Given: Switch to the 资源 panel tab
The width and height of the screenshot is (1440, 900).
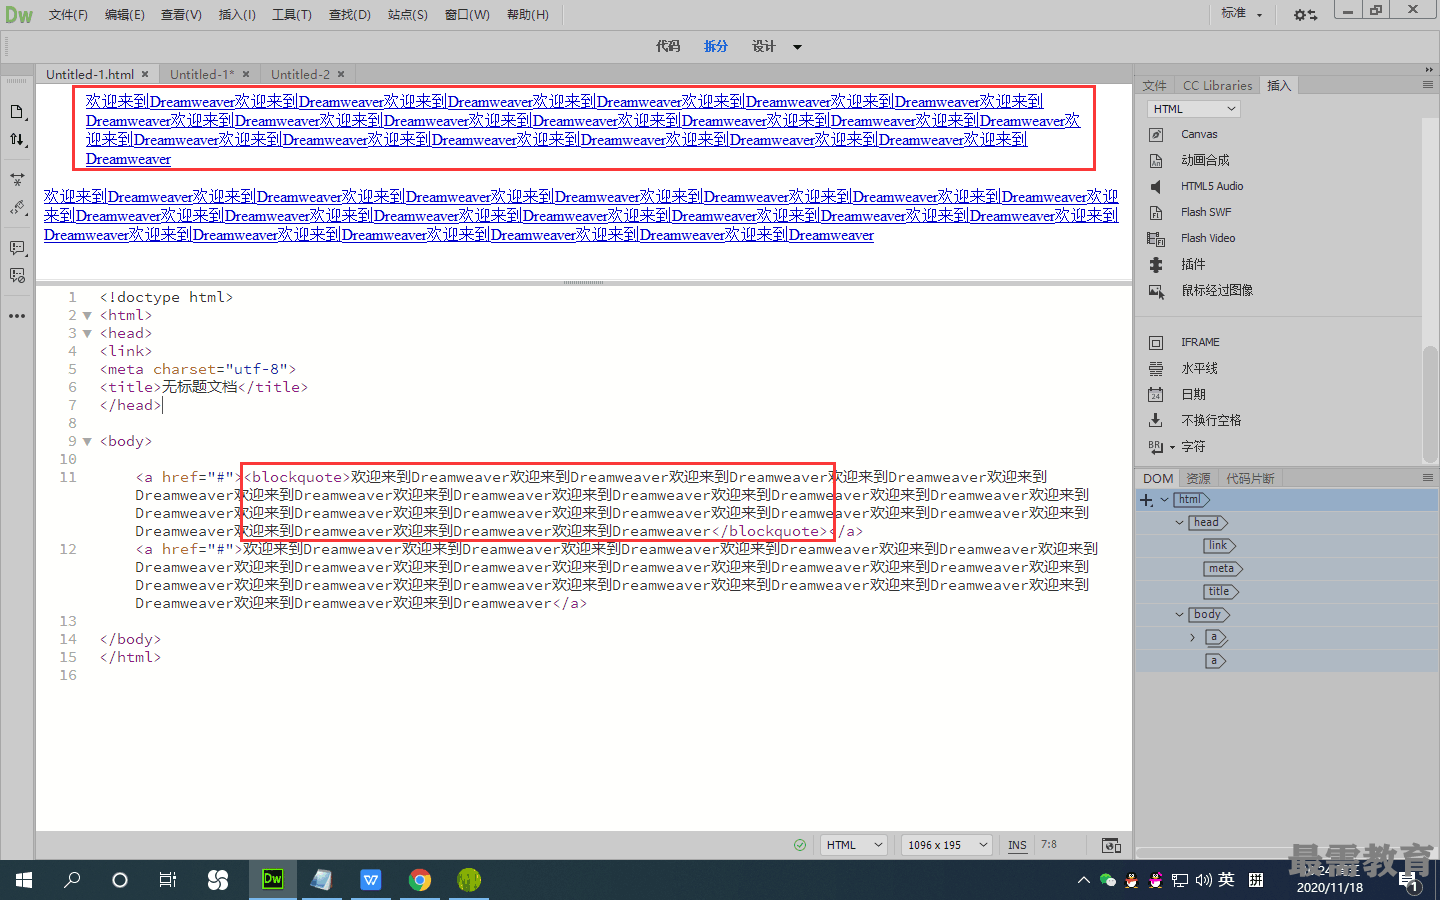Looking at the screenshot, I should (1198, 479).
